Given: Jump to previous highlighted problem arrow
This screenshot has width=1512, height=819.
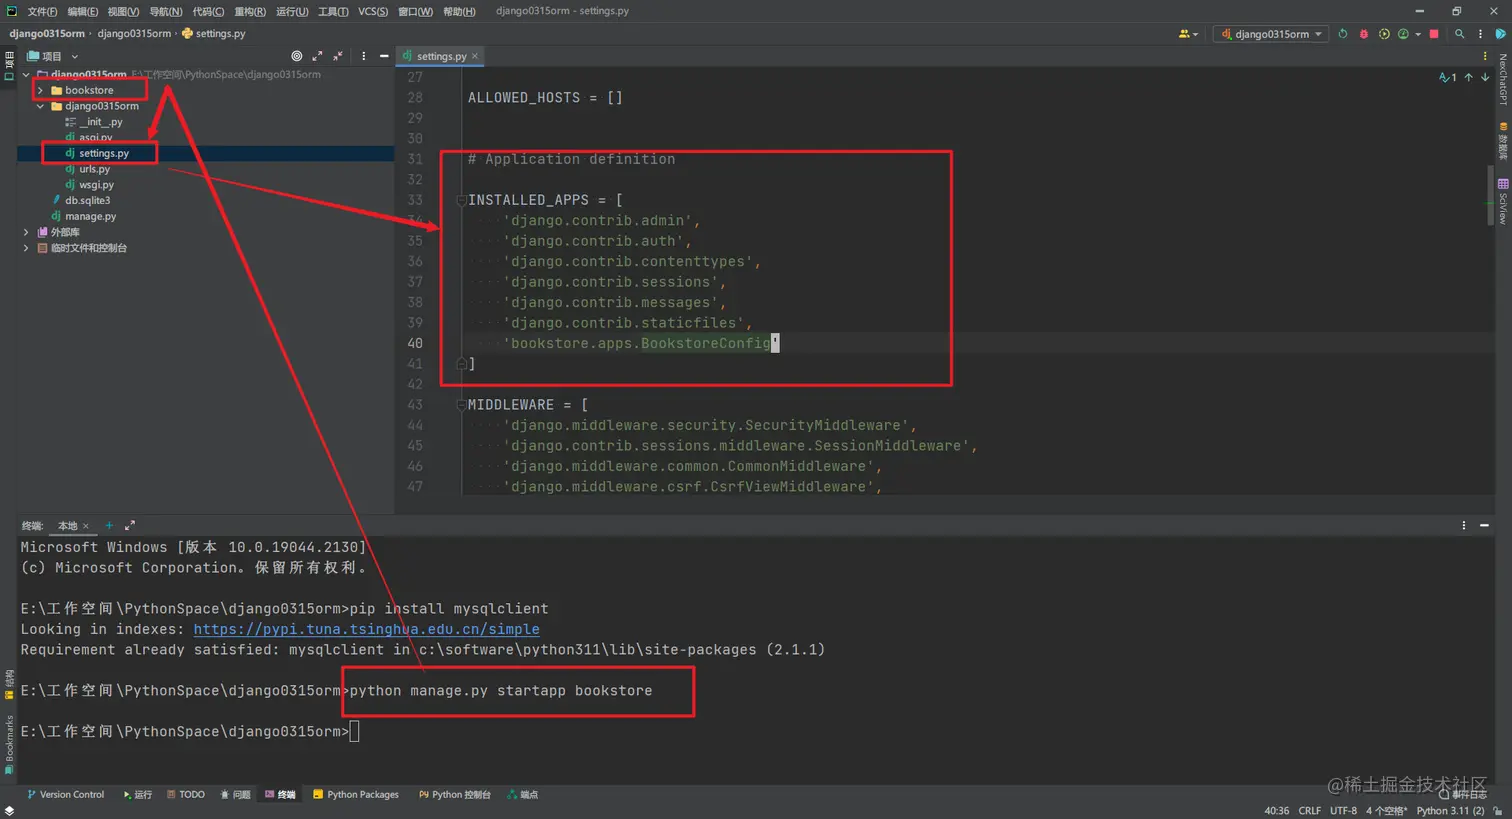Looking at the screenshot, I should 1468,77.
